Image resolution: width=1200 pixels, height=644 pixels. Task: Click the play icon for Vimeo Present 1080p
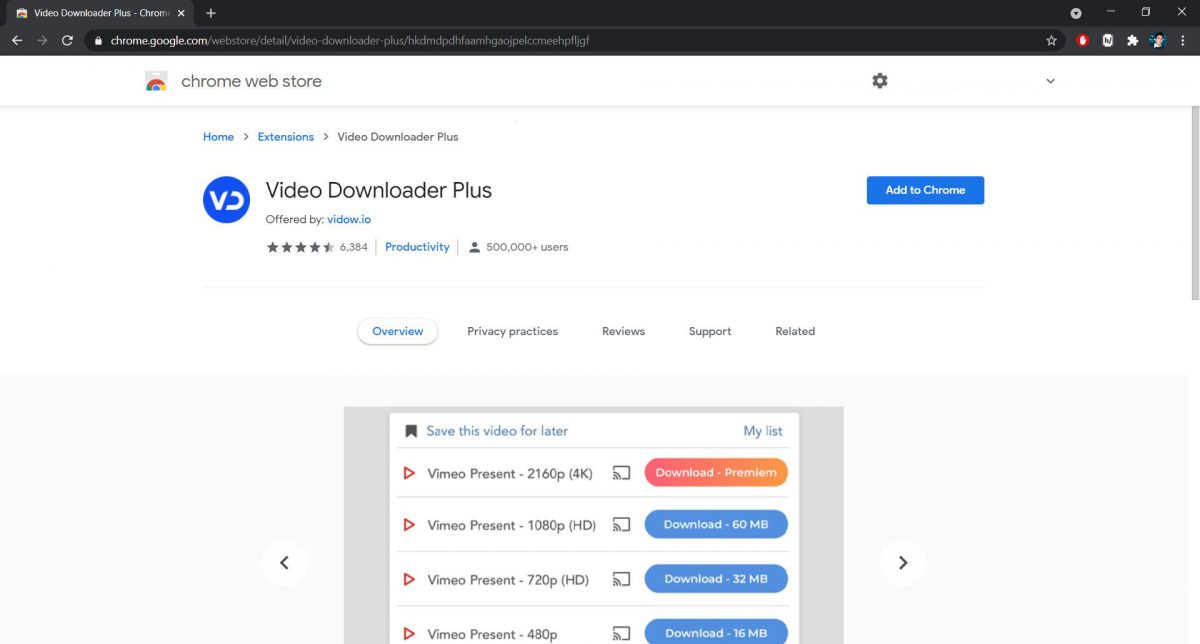pyautogui.click(x=409, y=524)
